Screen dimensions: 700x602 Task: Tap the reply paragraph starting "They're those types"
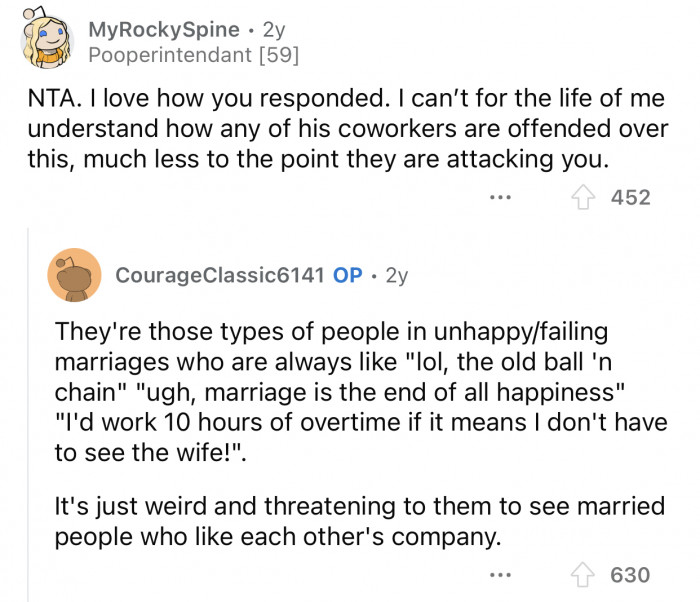coord(361,392)
